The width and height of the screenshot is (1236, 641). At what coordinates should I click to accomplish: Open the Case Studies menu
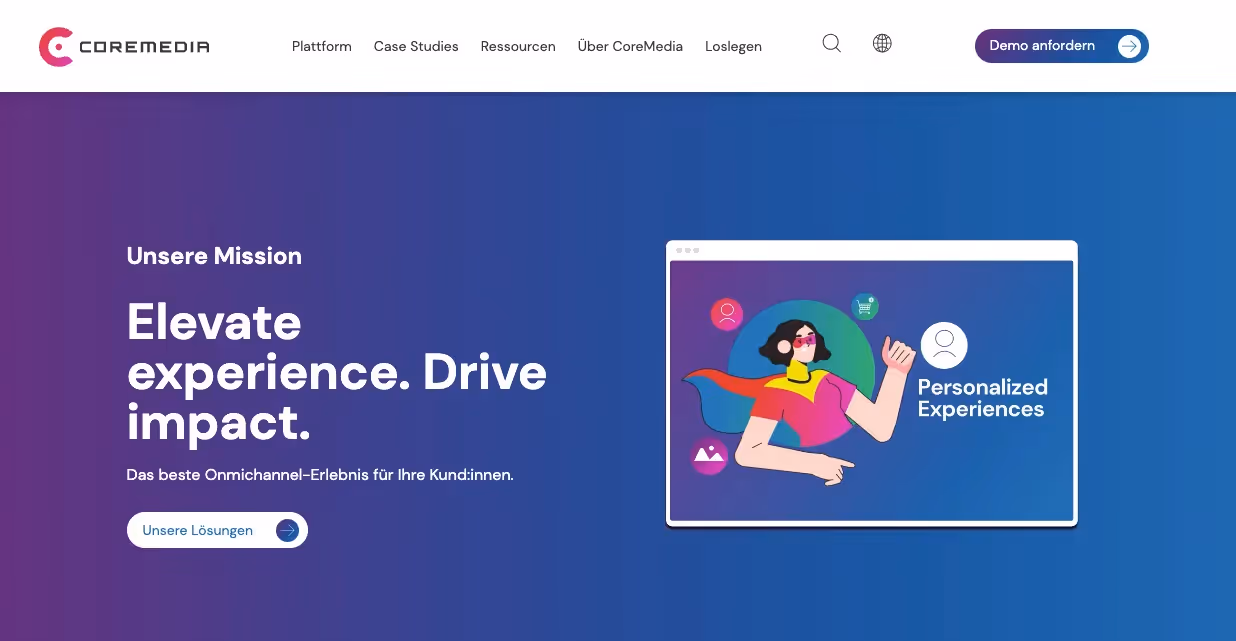(x=416, y=46)
